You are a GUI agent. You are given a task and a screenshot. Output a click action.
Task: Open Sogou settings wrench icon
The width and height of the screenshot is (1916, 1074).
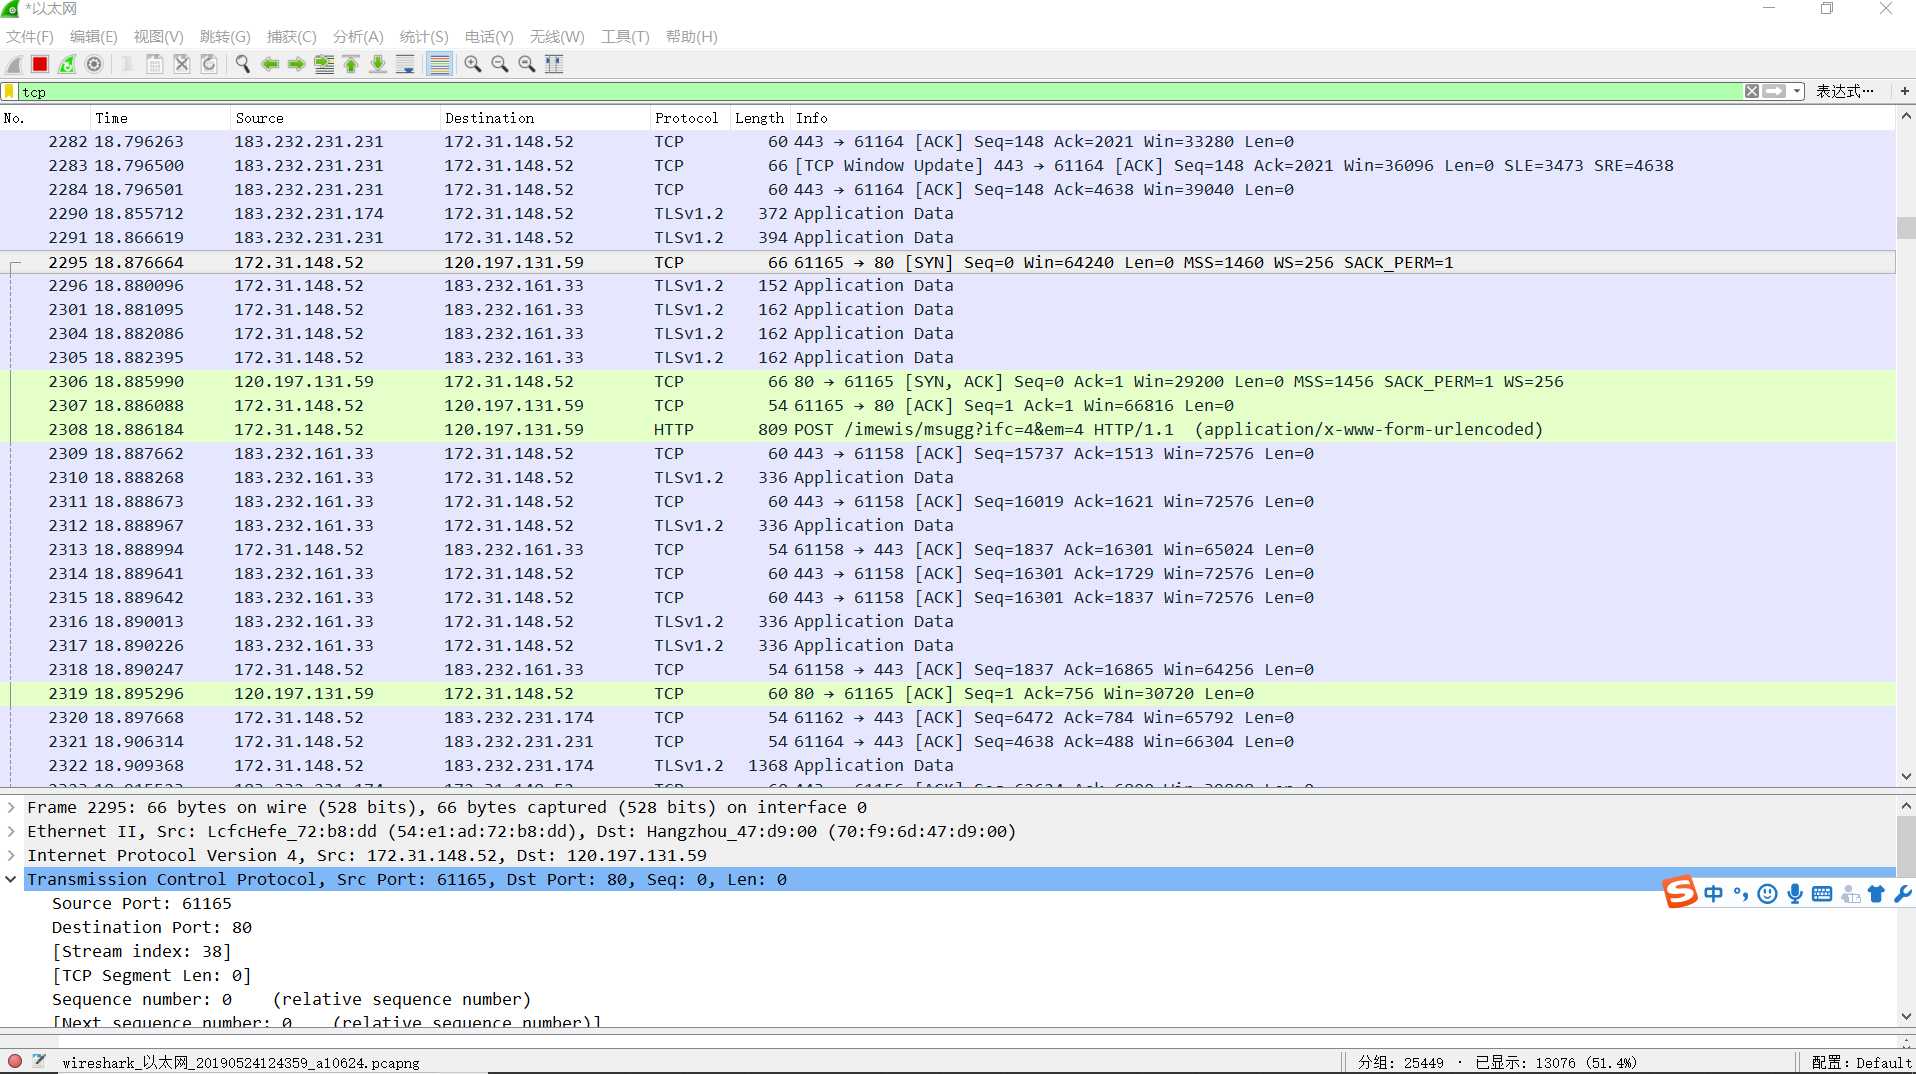pos(1903,893)
